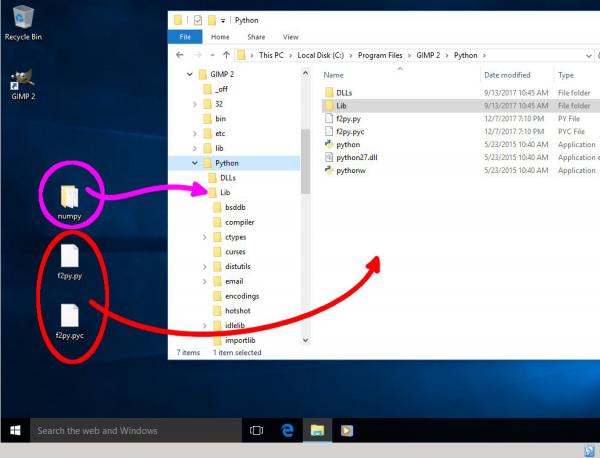
Task: Click the Up arrow navigation button
Action: click(x=226, y=55)
